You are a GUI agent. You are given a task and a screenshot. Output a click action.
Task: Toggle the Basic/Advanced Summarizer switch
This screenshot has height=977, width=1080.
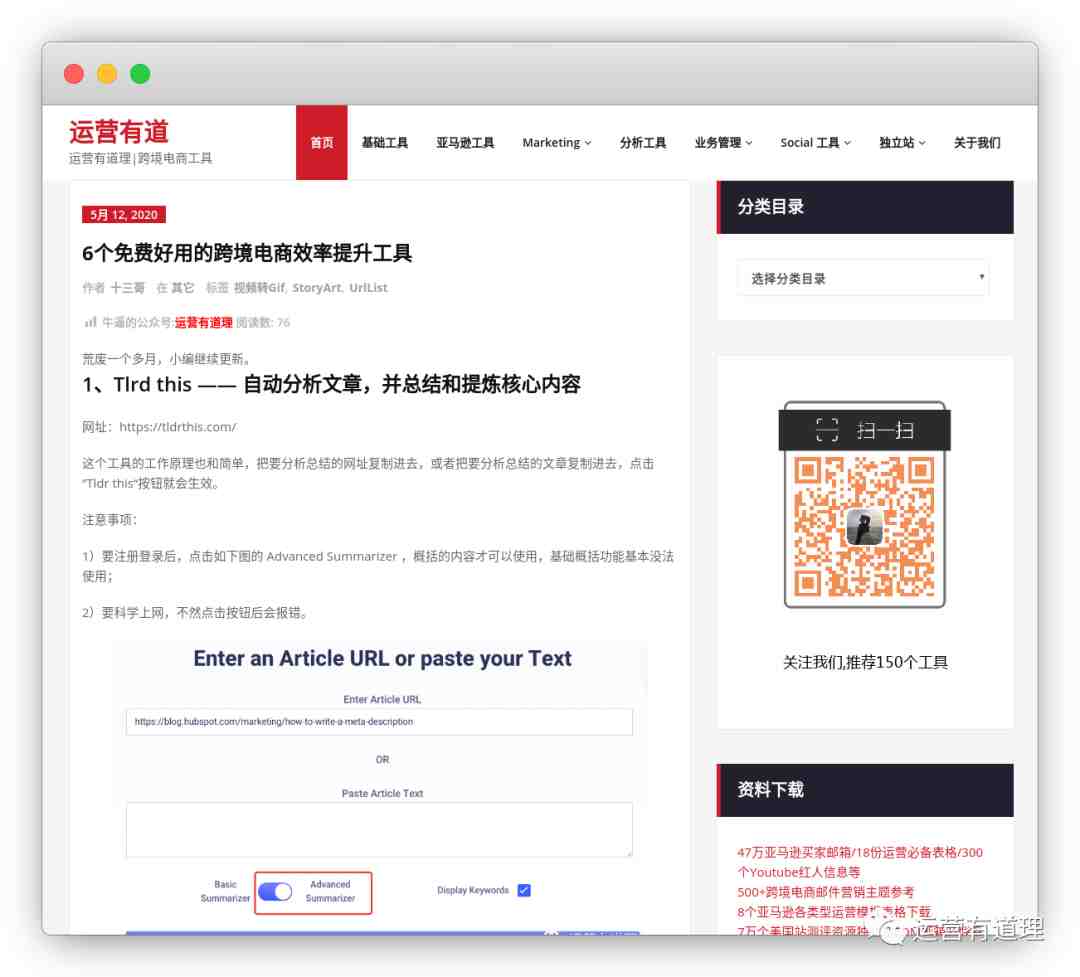point(275,892)
